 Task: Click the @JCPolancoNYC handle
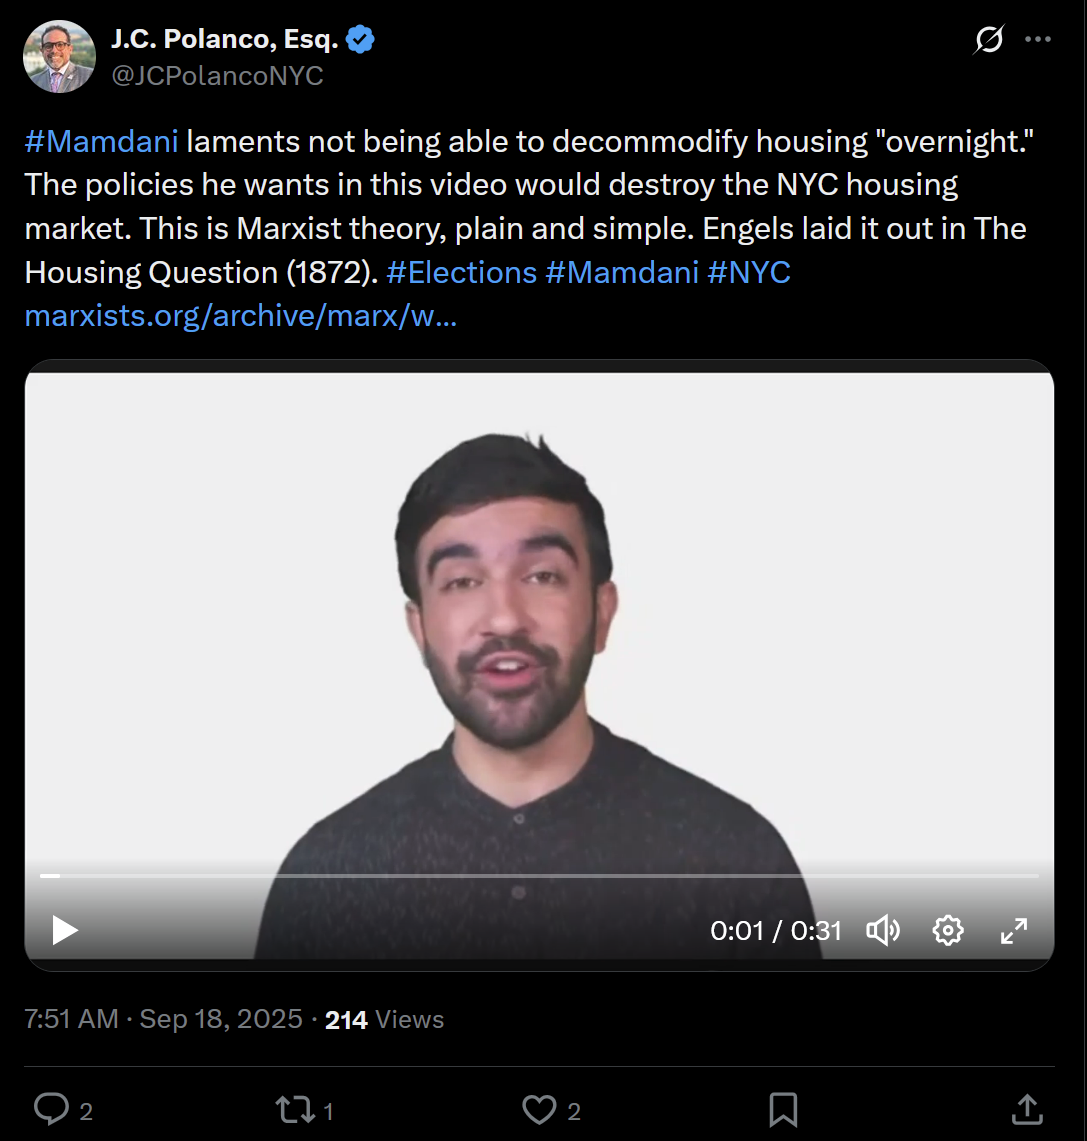(217, 76)
